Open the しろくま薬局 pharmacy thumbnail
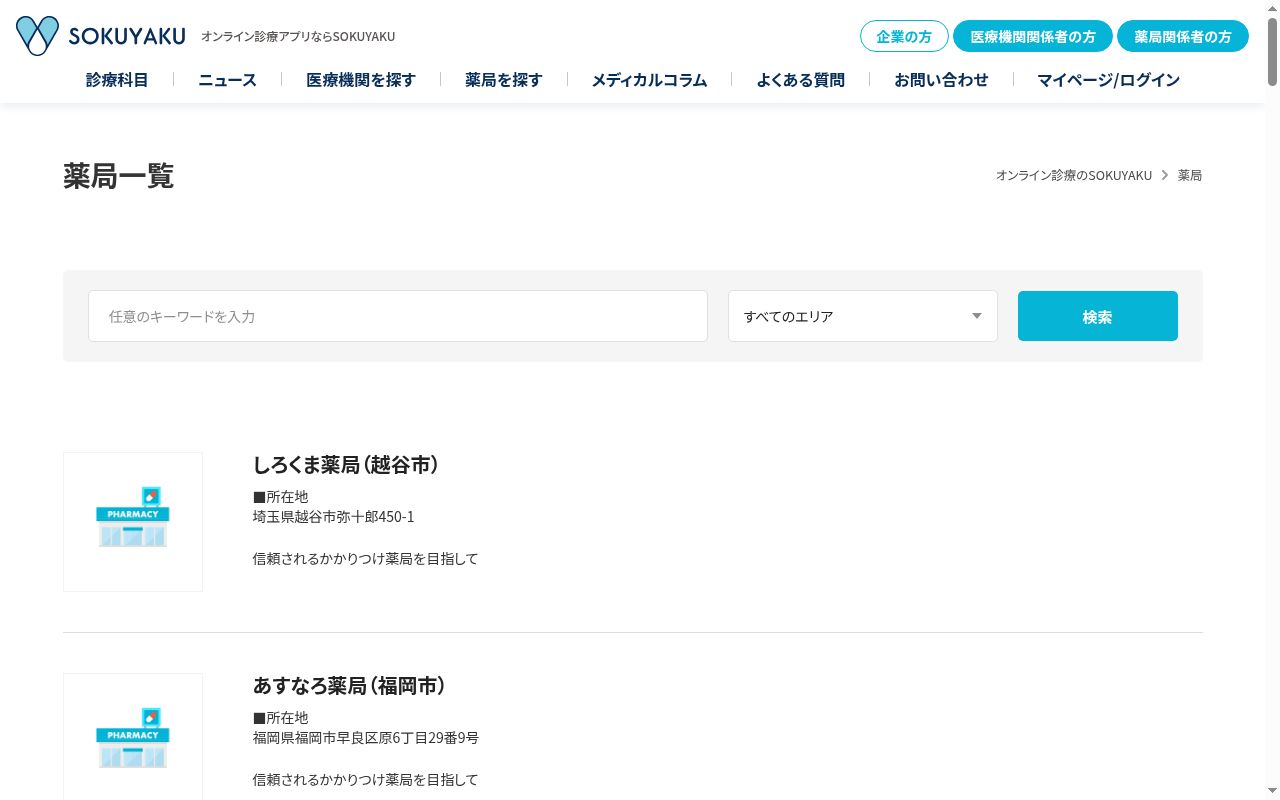Image resolution: width=1280 pixels, height=800 pixels. click(133, 522)
